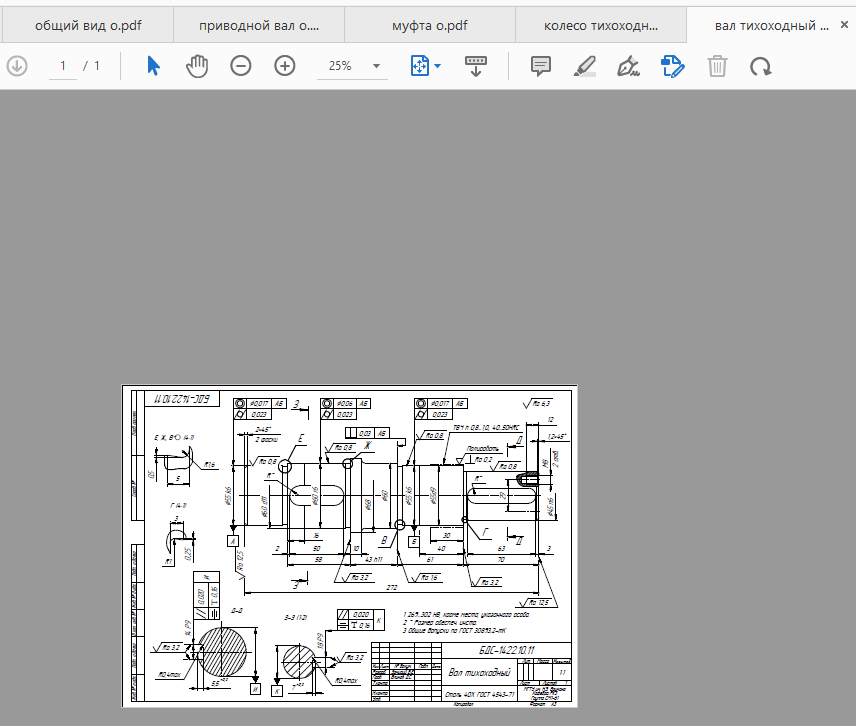Image resolution: width=856 pixels, height=726 pixels.
Task: Open the sign with pen tool
Action: pyautogui.click(x=628, y=67)
